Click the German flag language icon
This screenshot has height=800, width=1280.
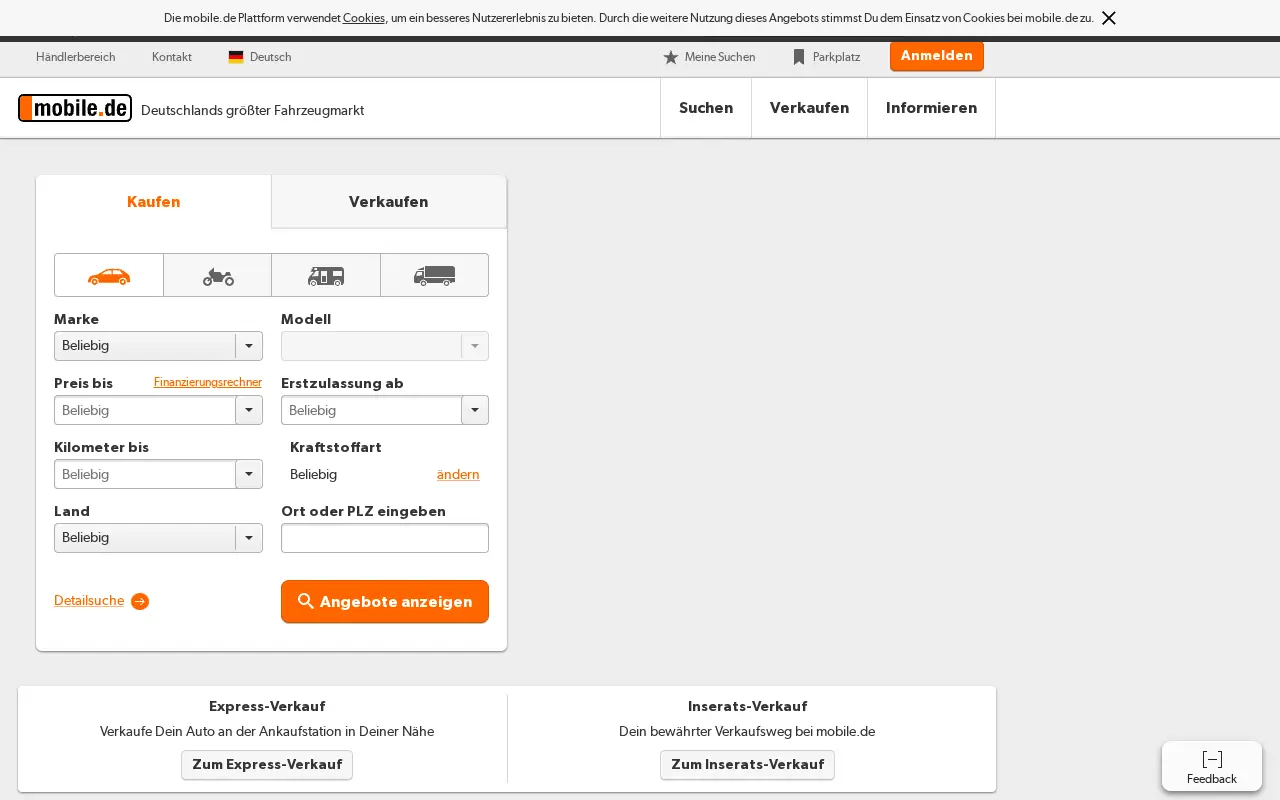(236, 57)
